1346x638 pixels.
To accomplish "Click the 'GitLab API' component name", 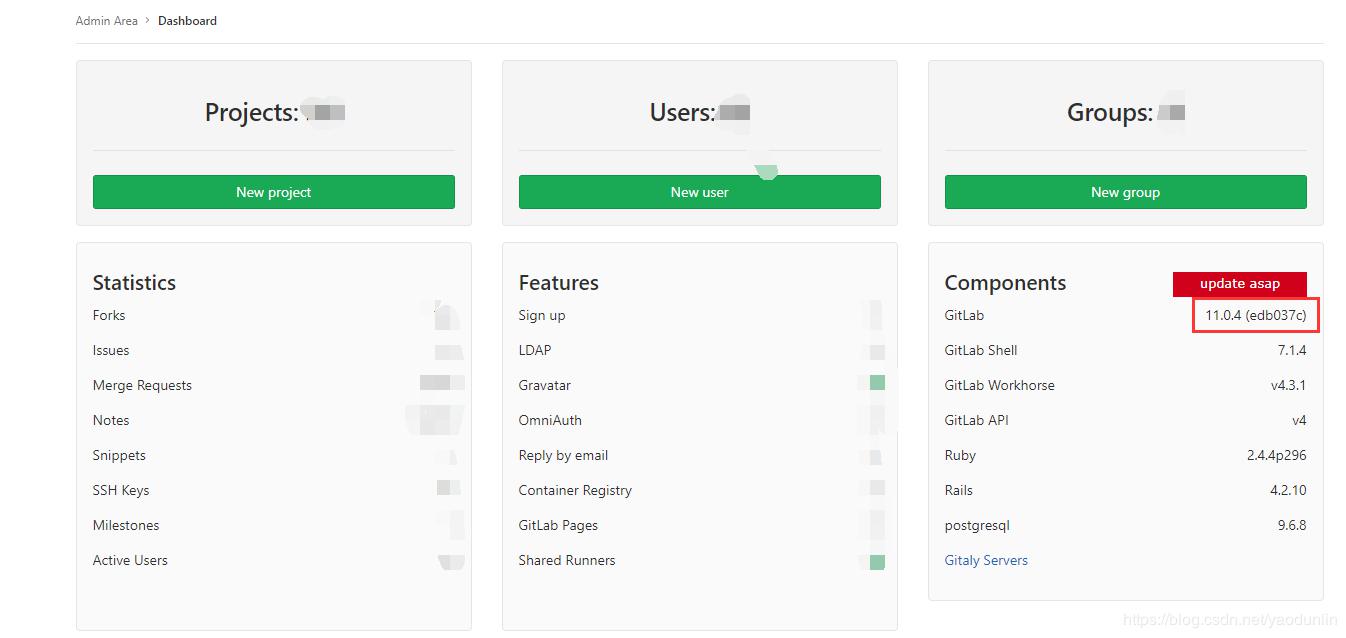I will coord(977,420).
